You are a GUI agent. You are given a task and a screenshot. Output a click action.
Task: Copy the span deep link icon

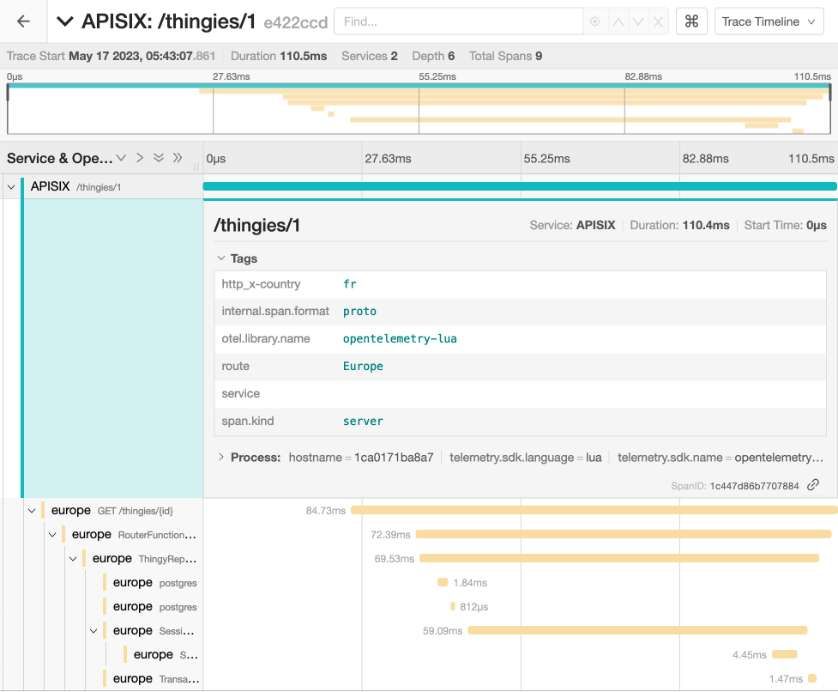pos(813,485)
